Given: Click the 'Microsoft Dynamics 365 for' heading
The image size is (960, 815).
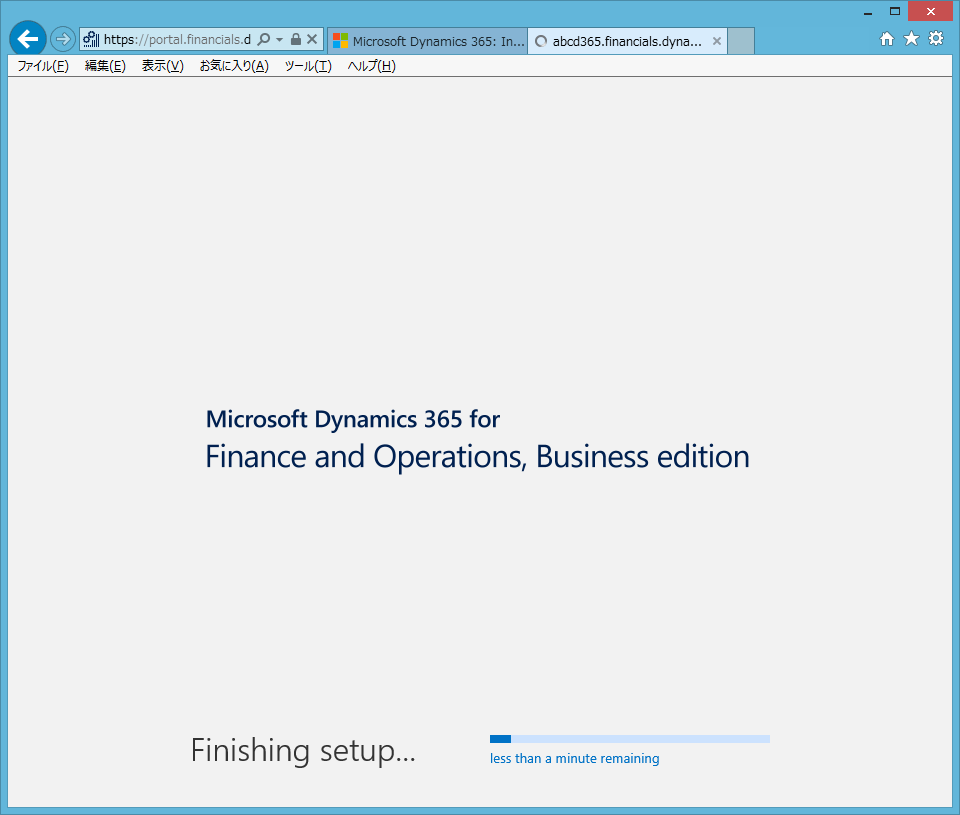Looking at the screenshot, I should click(x=353, y=419).
